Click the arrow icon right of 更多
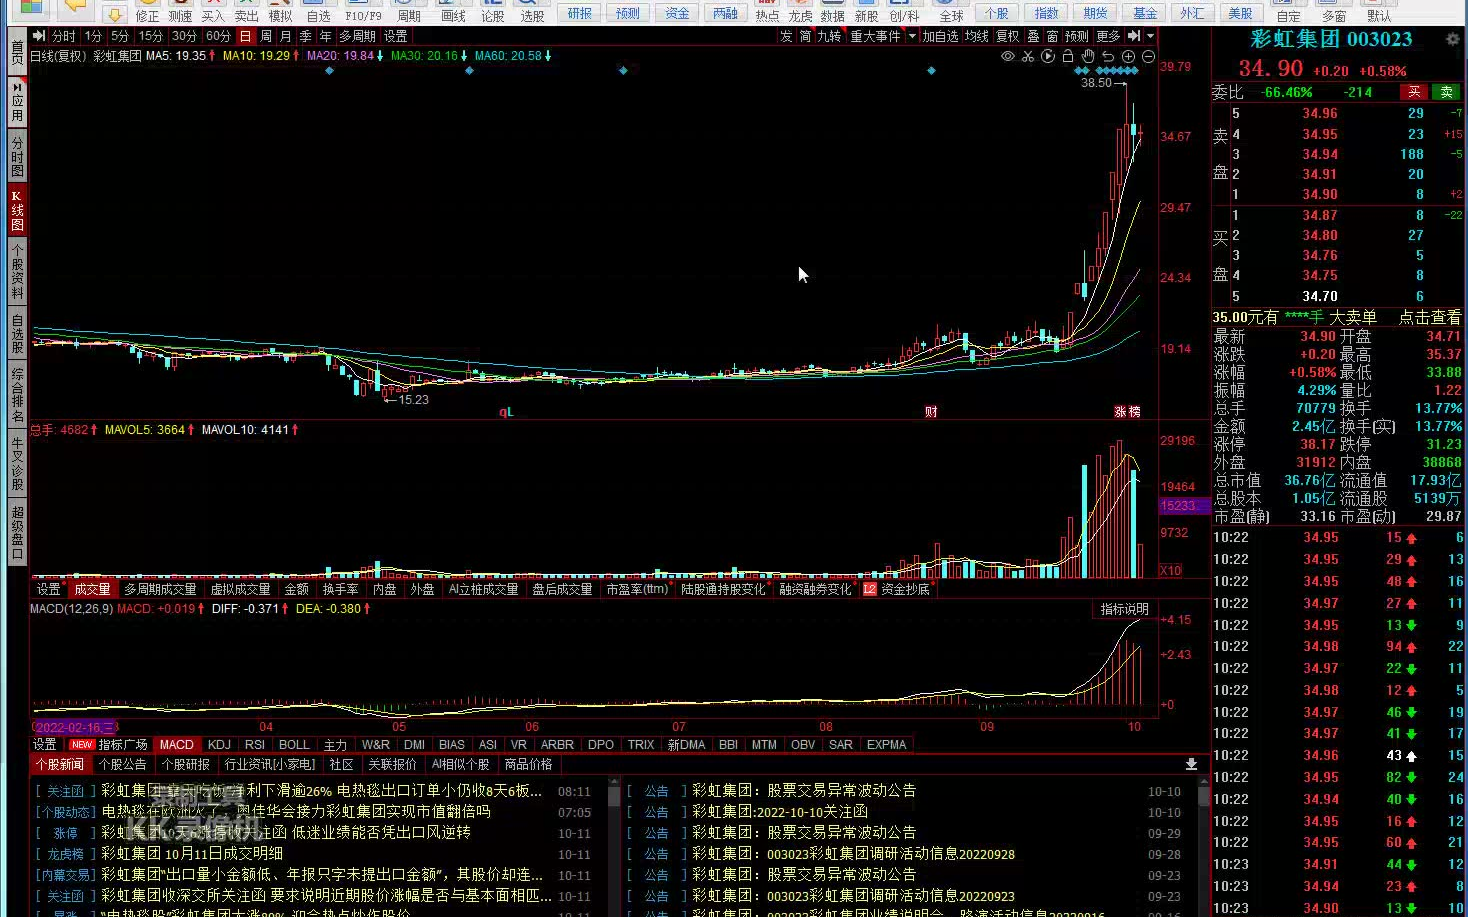 coord(1134,36)
